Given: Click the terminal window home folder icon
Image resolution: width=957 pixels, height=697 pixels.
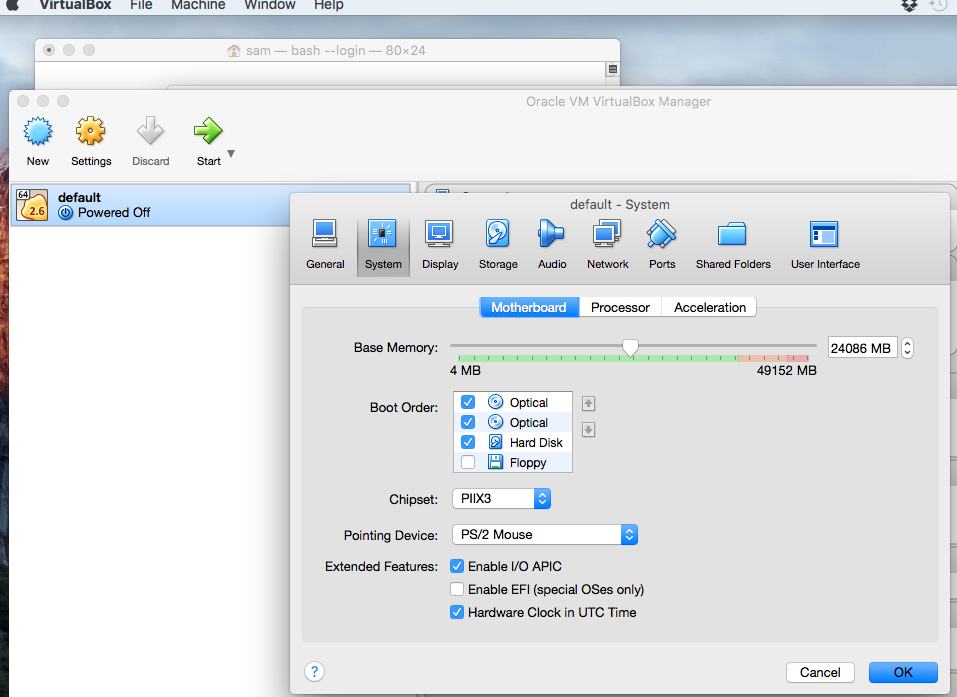Looking at the screenshot, I should (x=233, y=51).
